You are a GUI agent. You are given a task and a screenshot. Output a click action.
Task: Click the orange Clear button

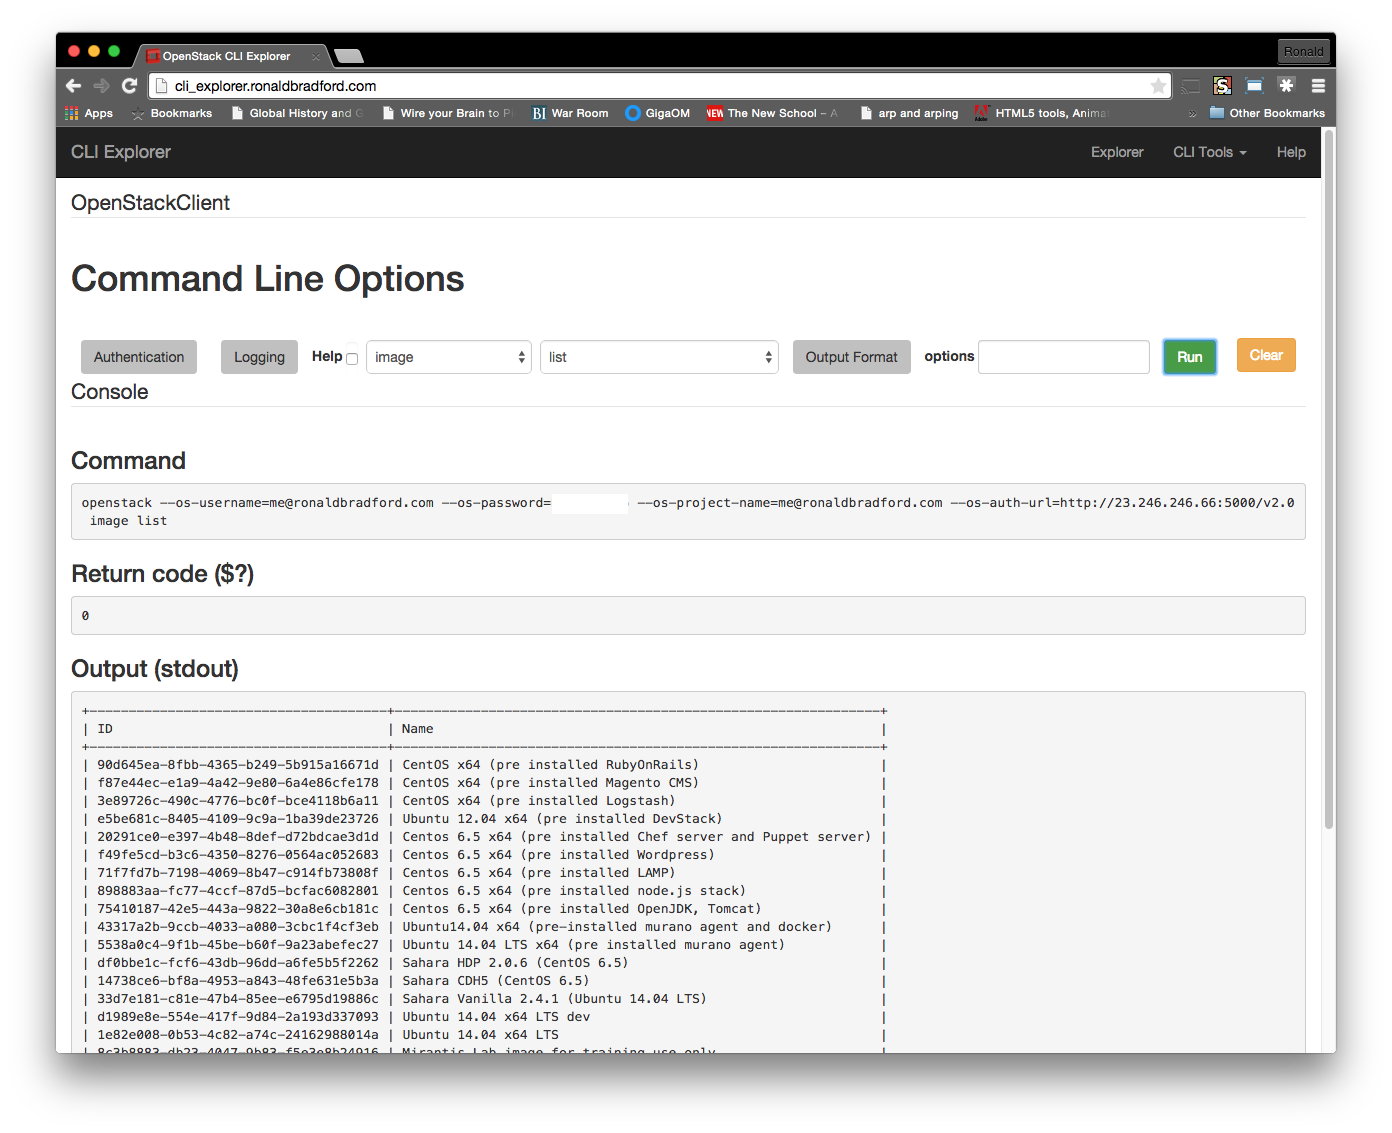(x=1266, y=355)
